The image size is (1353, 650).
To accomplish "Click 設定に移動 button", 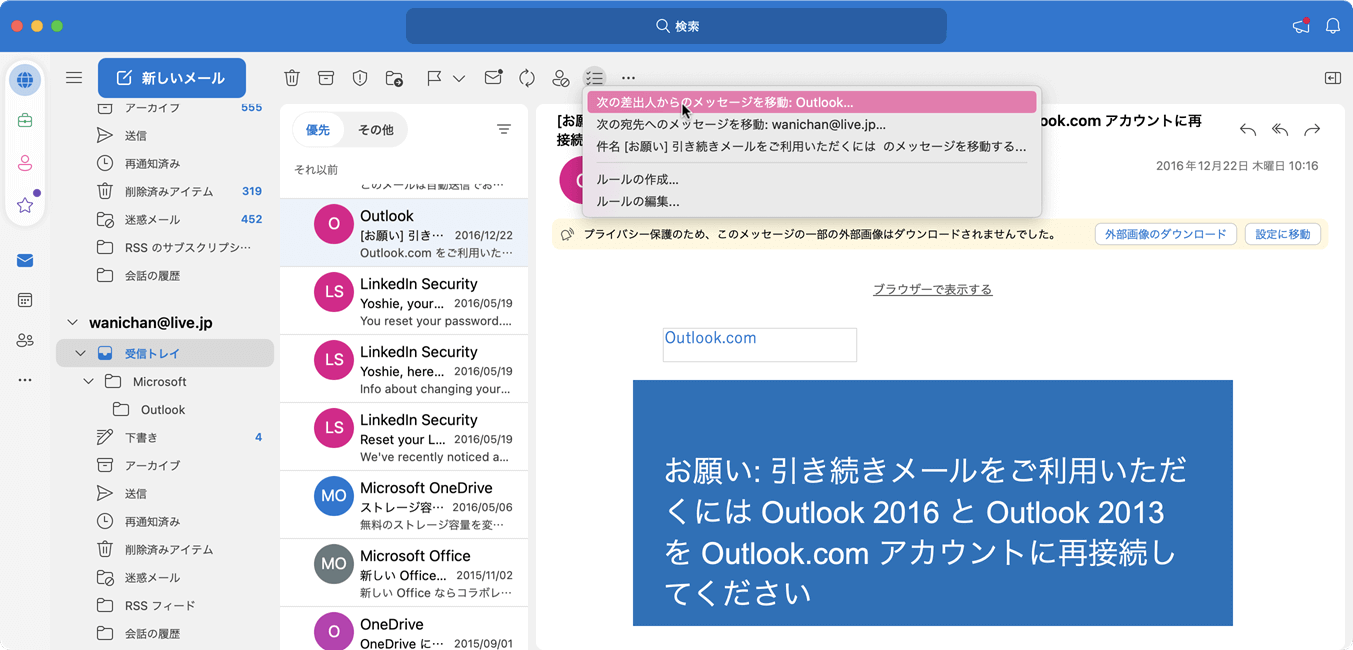I will coord(1283,234).
